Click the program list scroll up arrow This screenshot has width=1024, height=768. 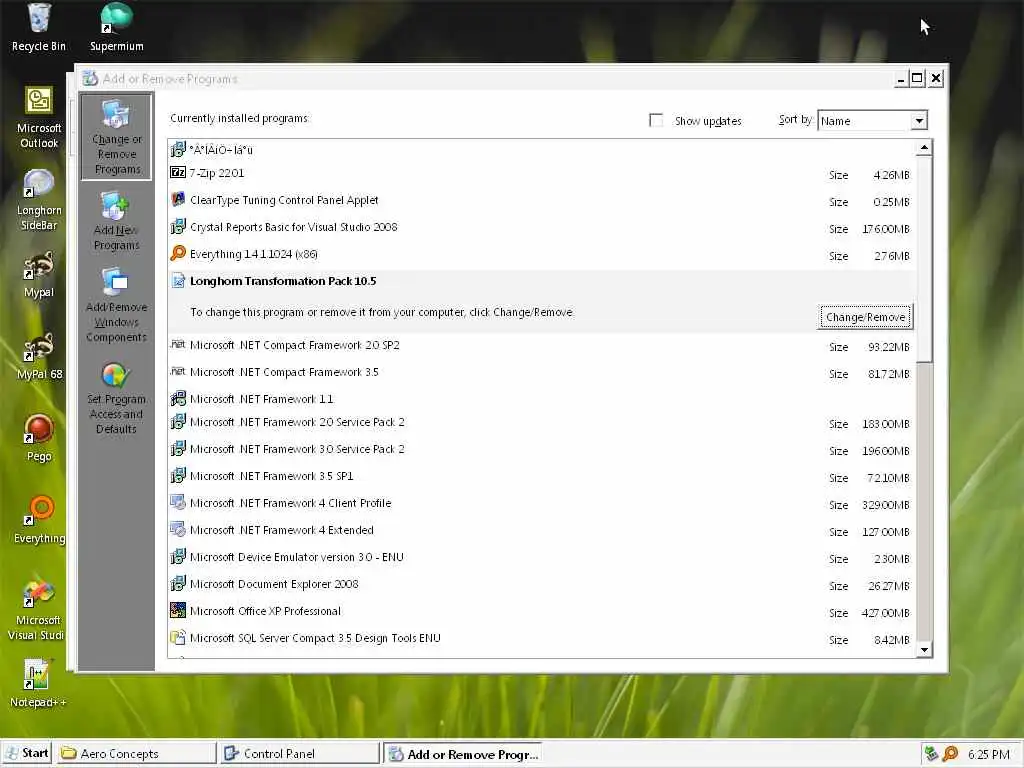[x=924, y=148]
